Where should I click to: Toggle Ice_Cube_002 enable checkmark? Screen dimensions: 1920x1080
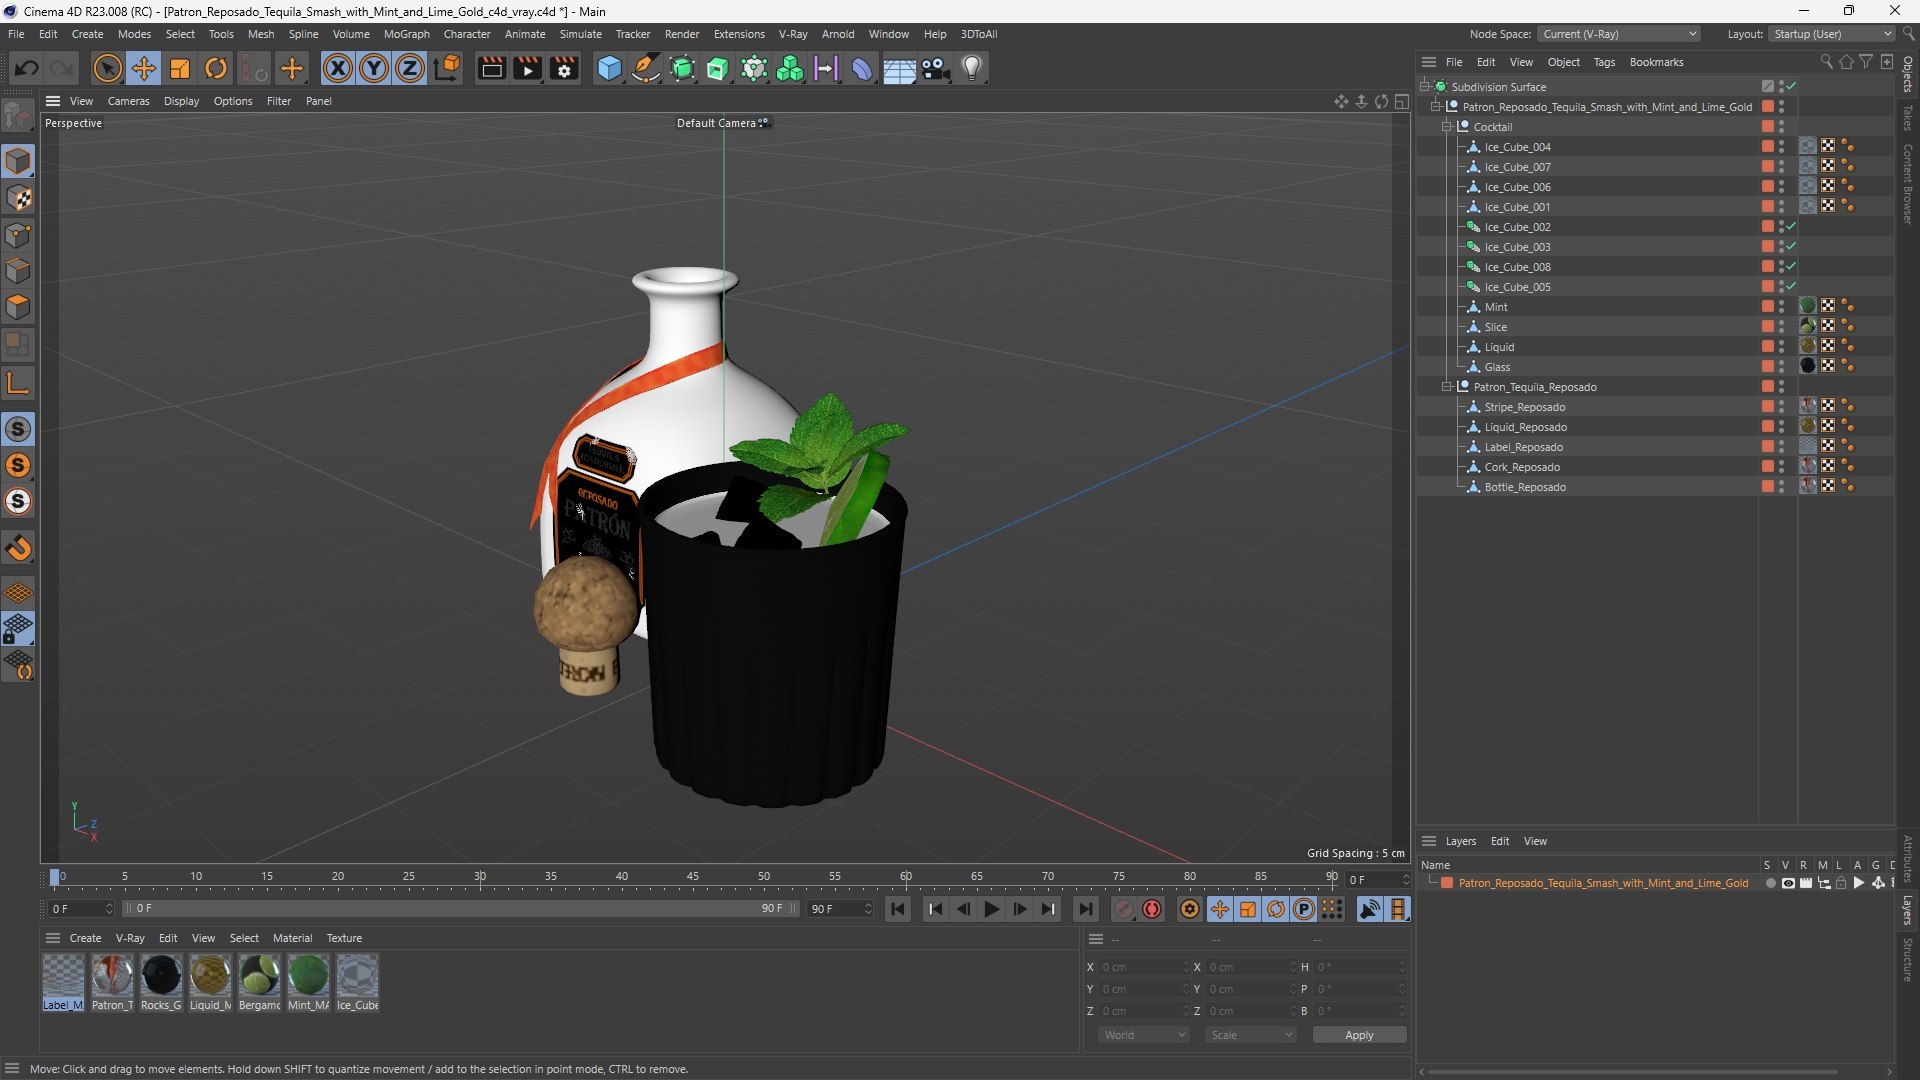[1792, 226]
